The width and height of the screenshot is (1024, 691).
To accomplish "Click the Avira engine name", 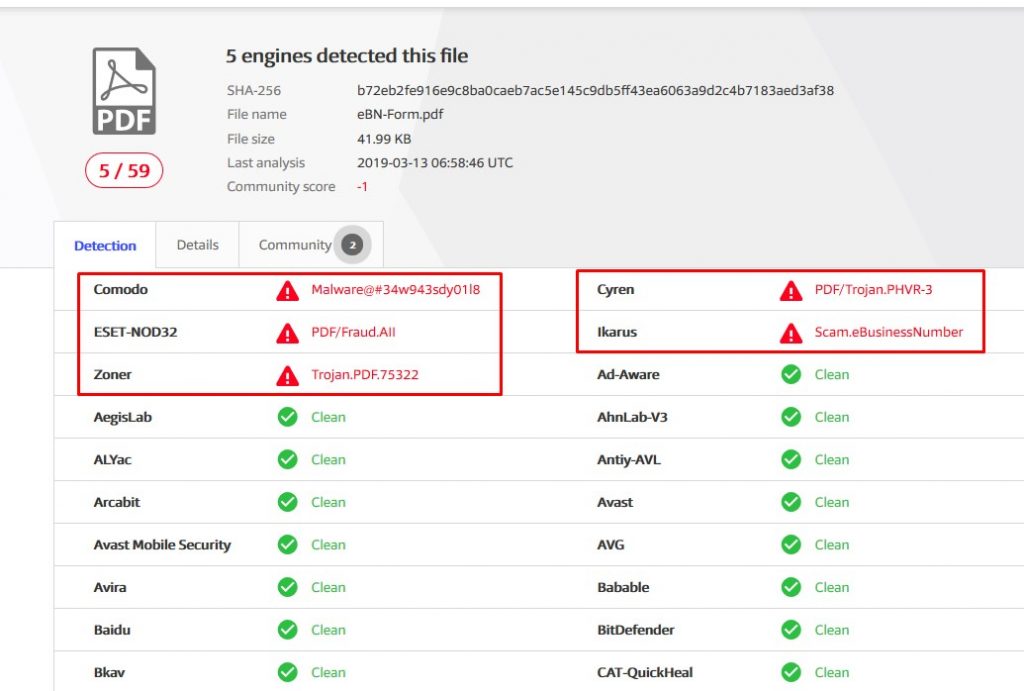I will (x=110, y=587).
